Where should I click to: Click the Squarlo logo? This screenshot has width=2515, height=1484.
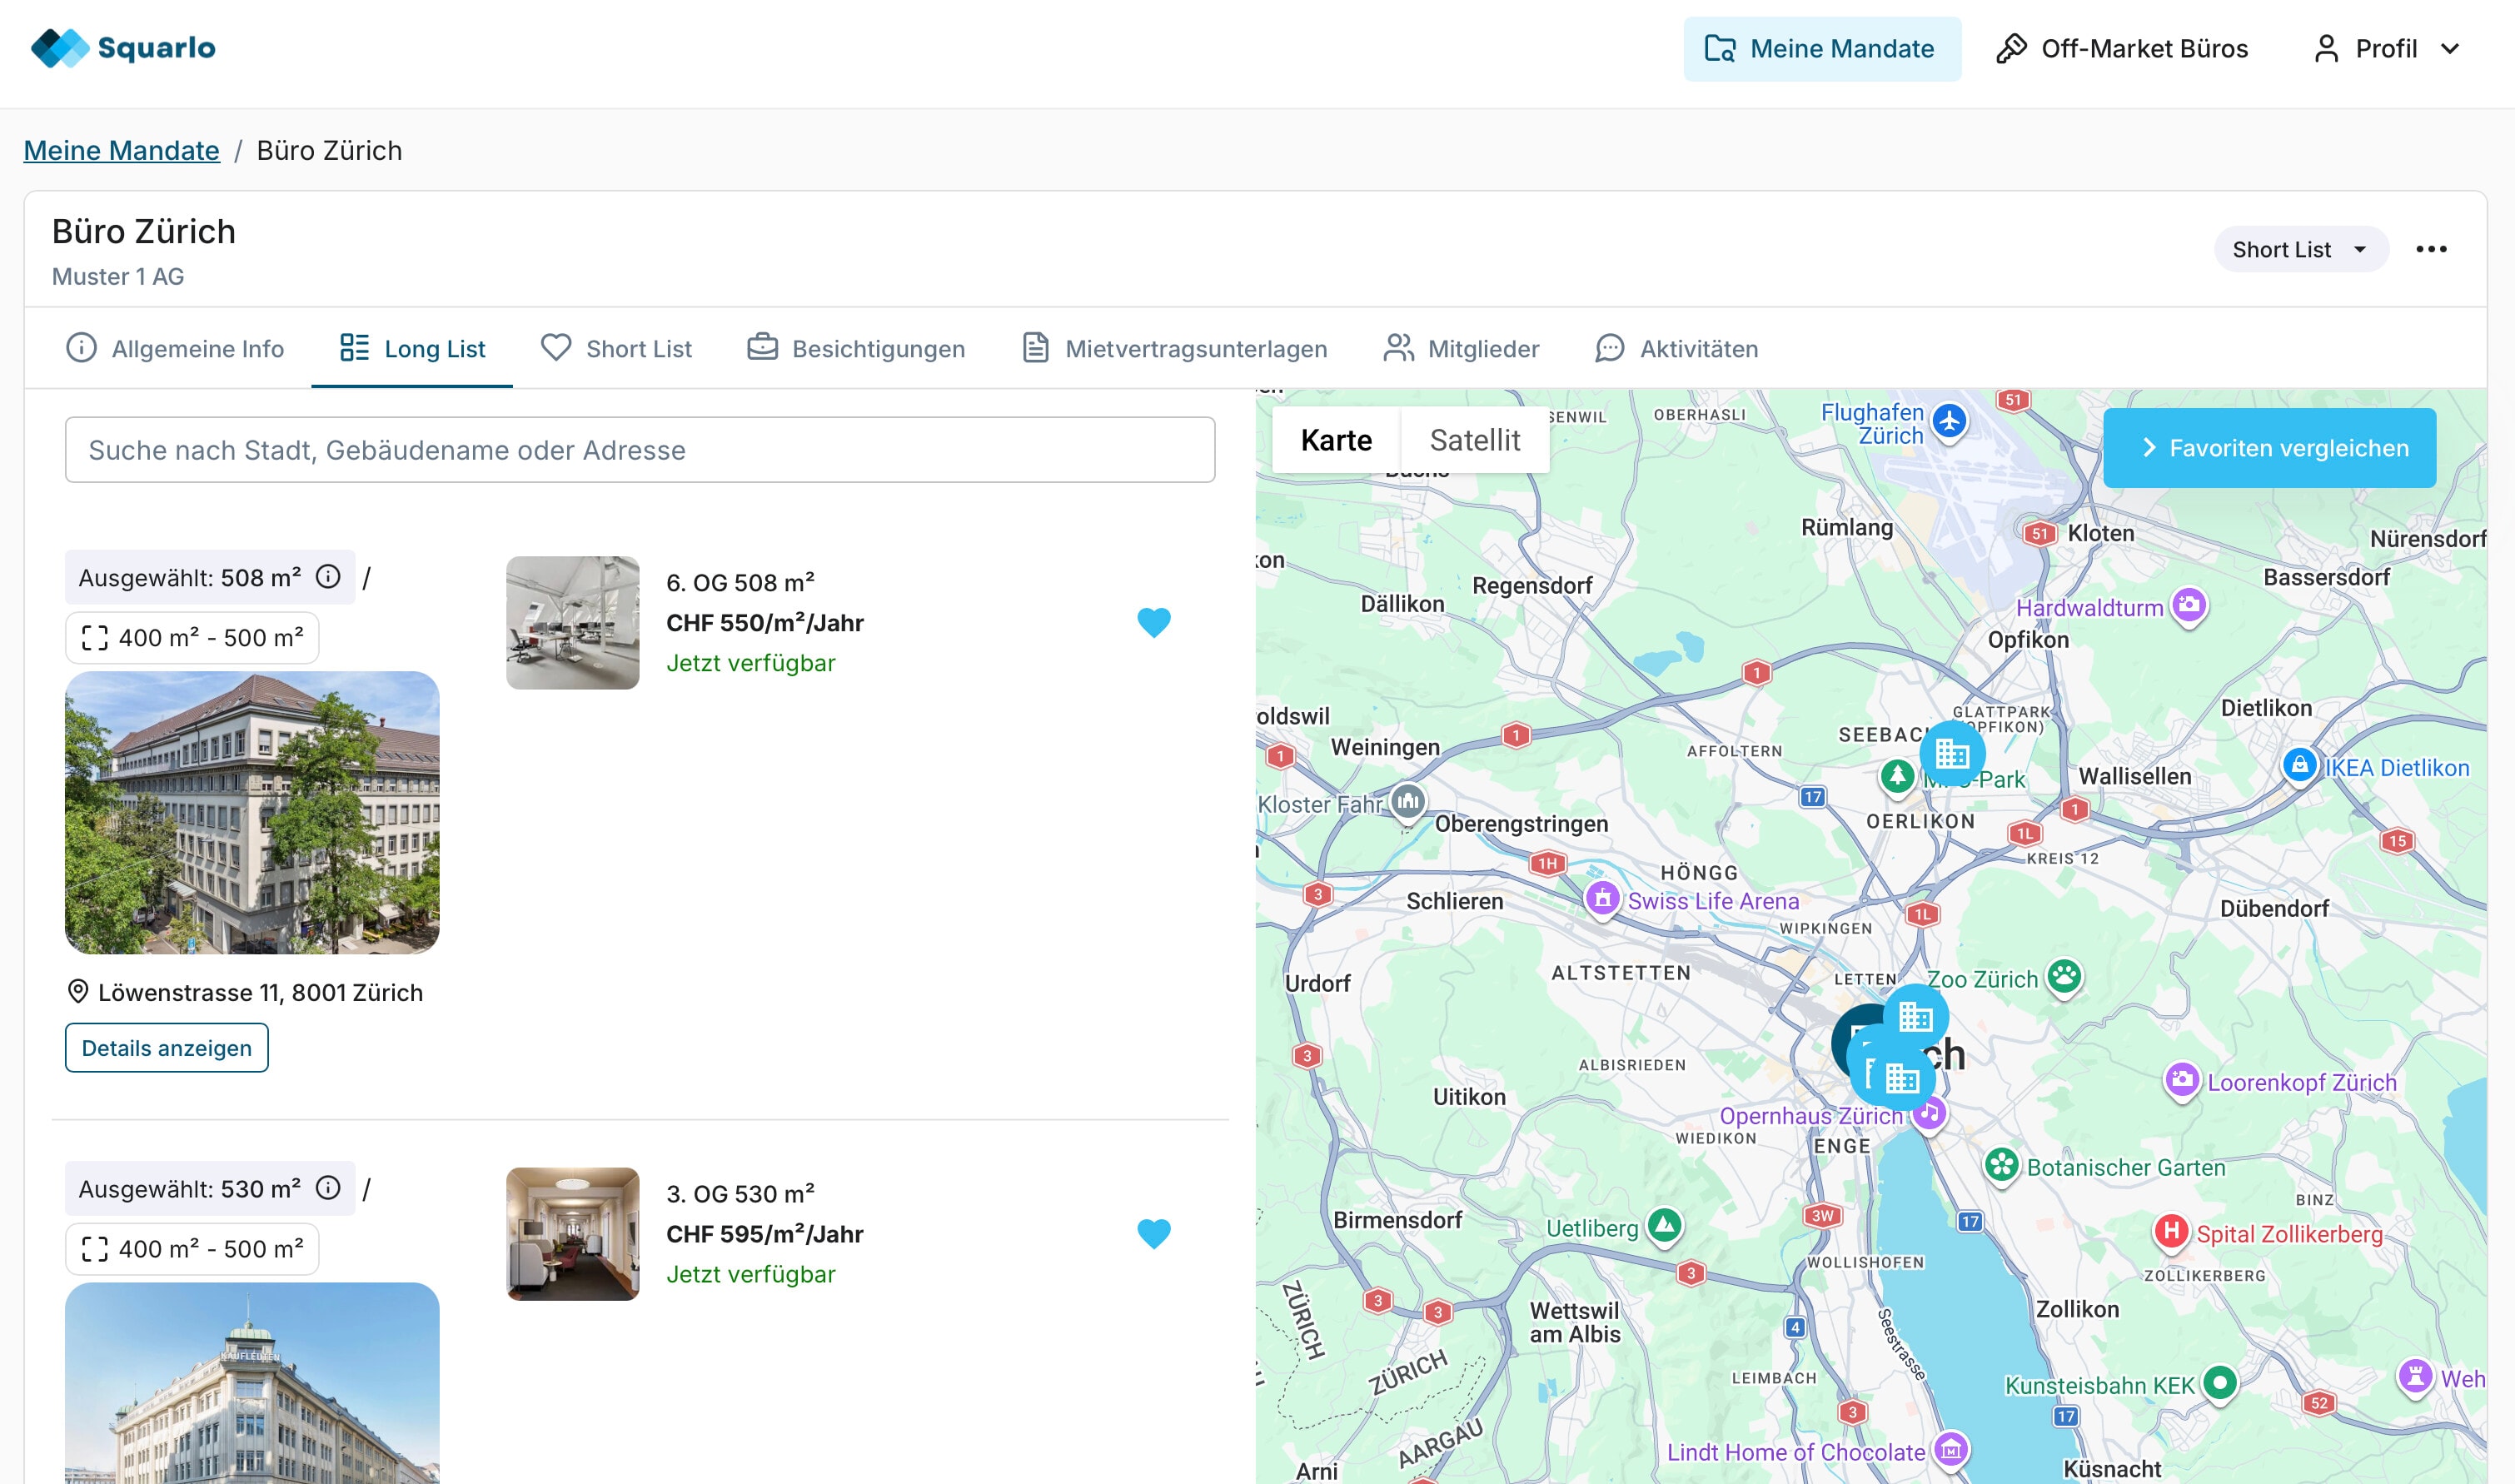[x=123, y=48]
